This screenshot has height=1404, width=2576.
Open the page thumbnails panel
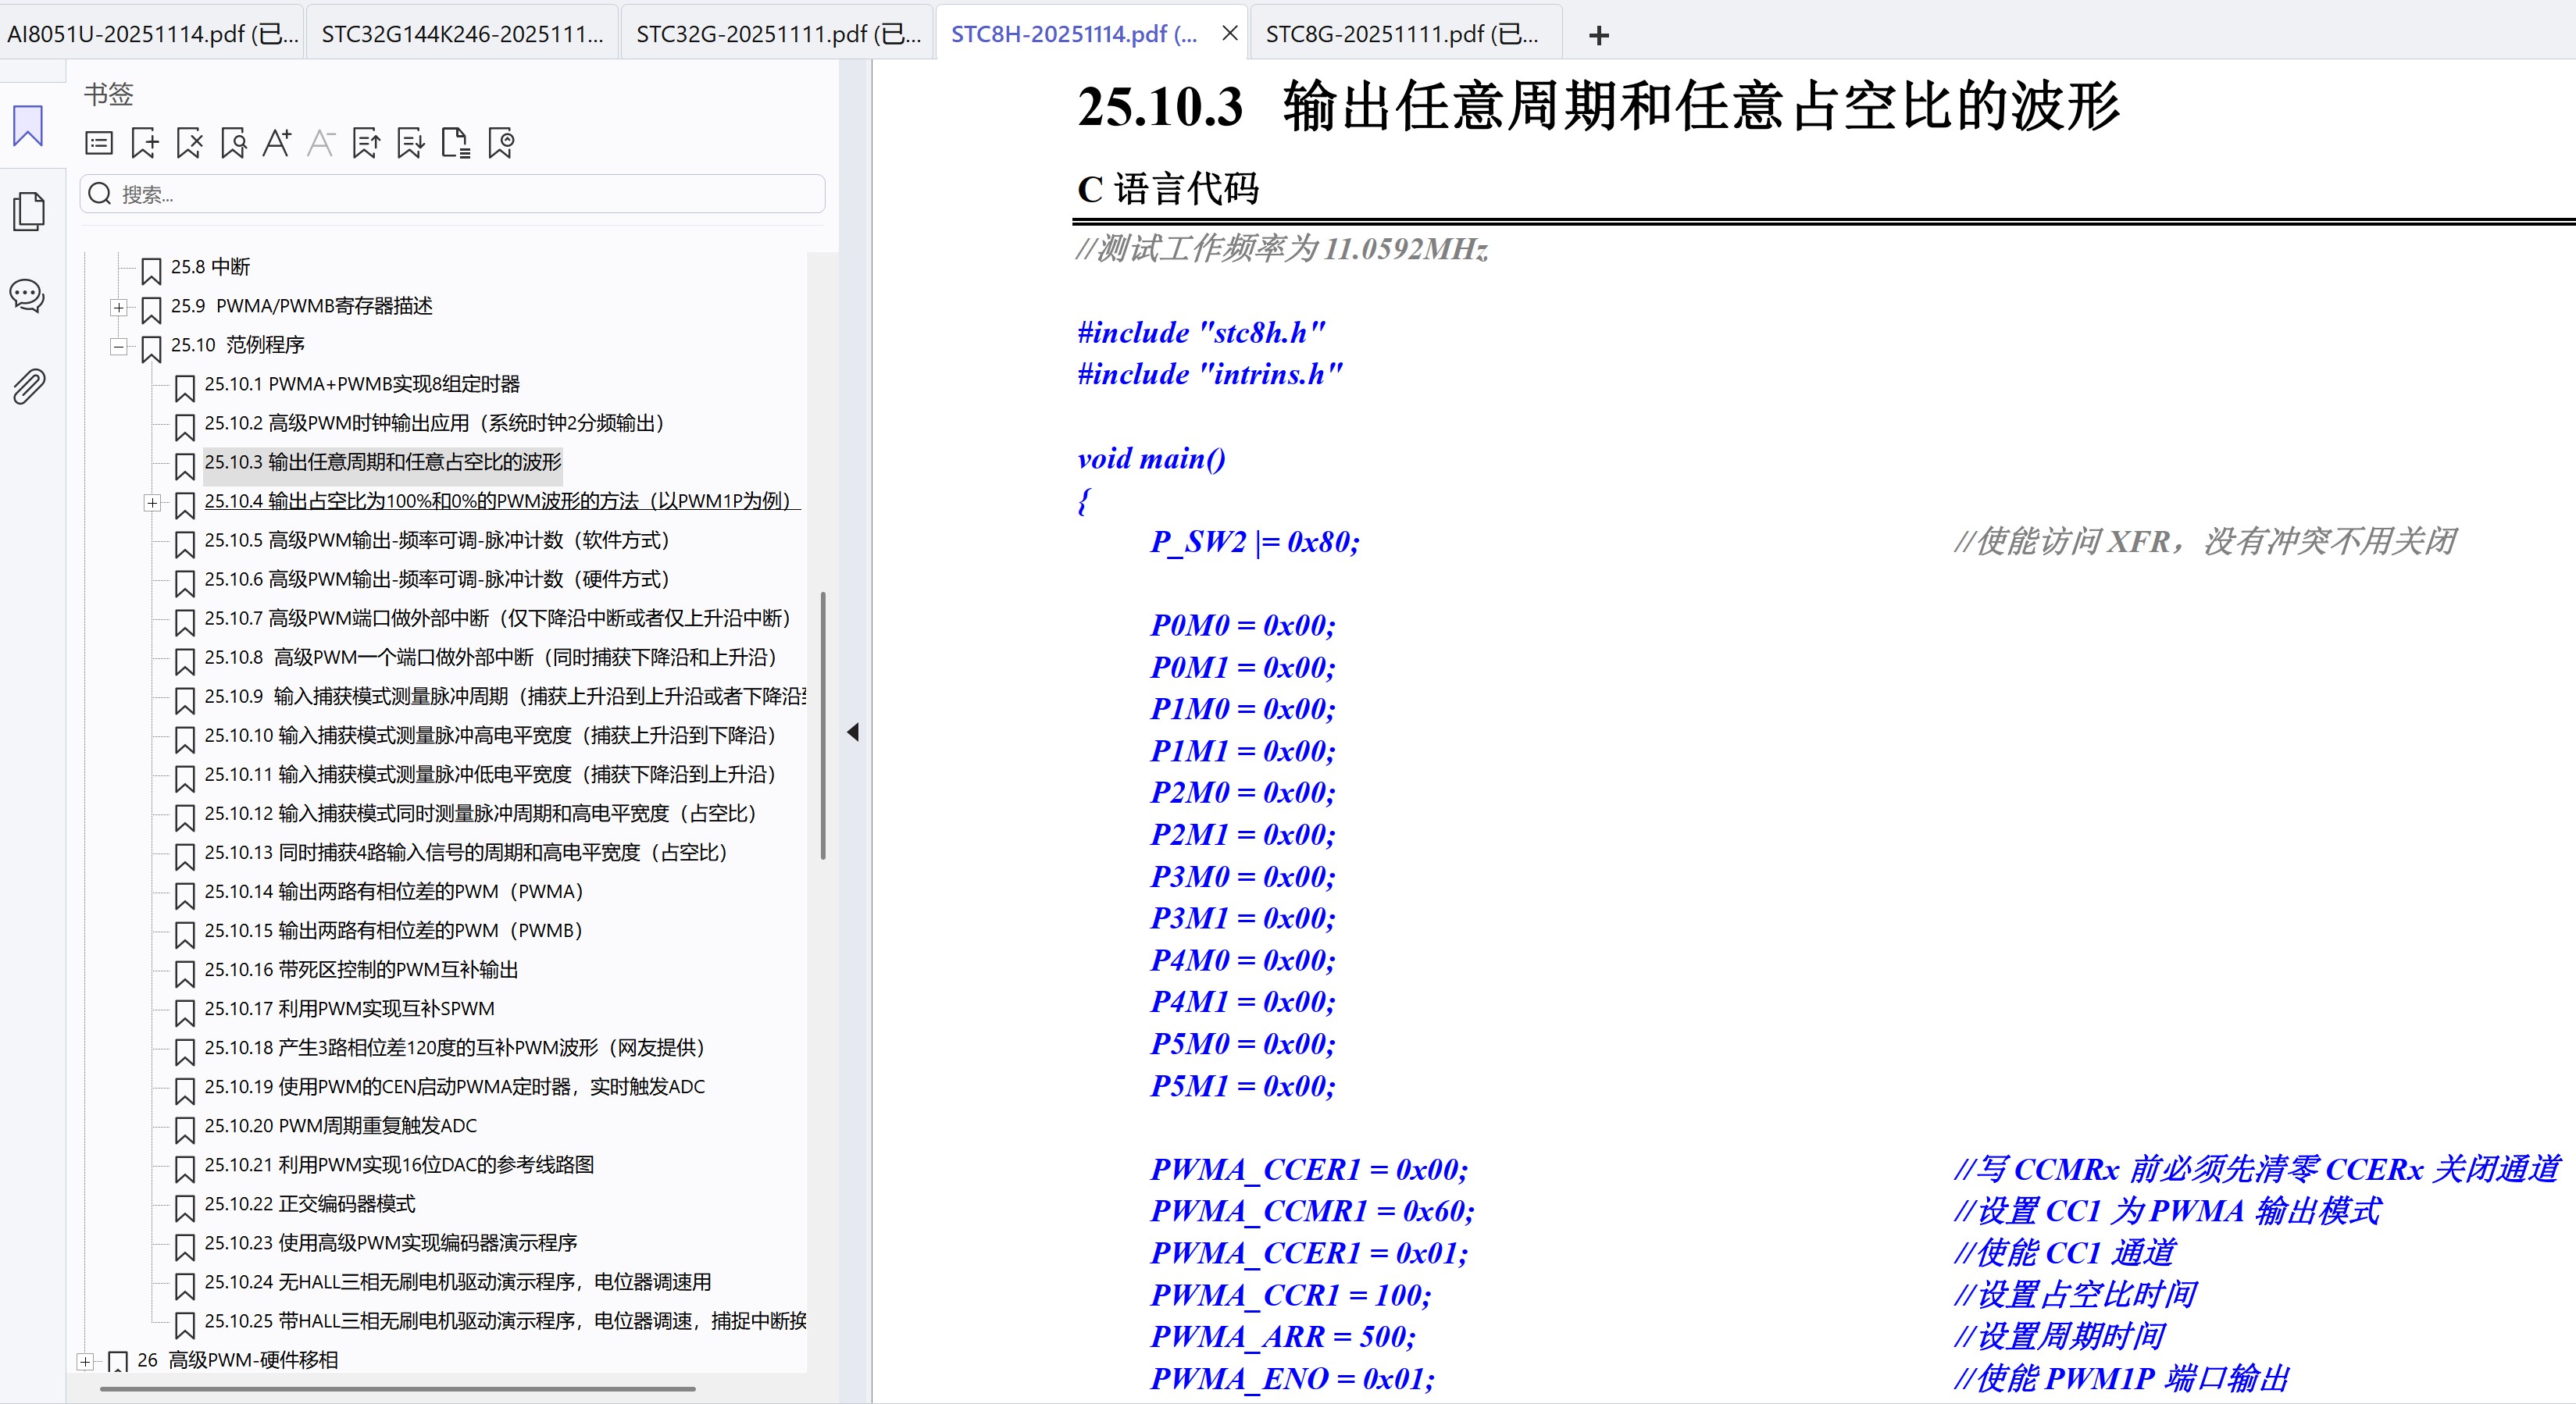(28, 212)
